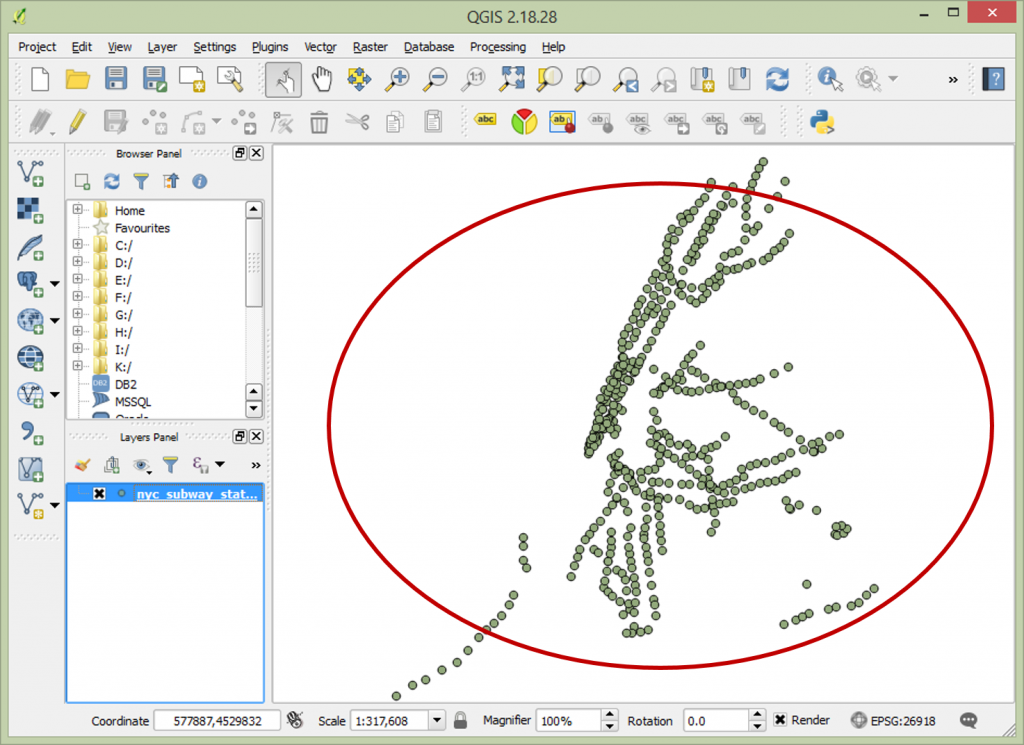Expand the C:/ drive node
Screen dimensions: 1024x745
click(x=77, y=245)
